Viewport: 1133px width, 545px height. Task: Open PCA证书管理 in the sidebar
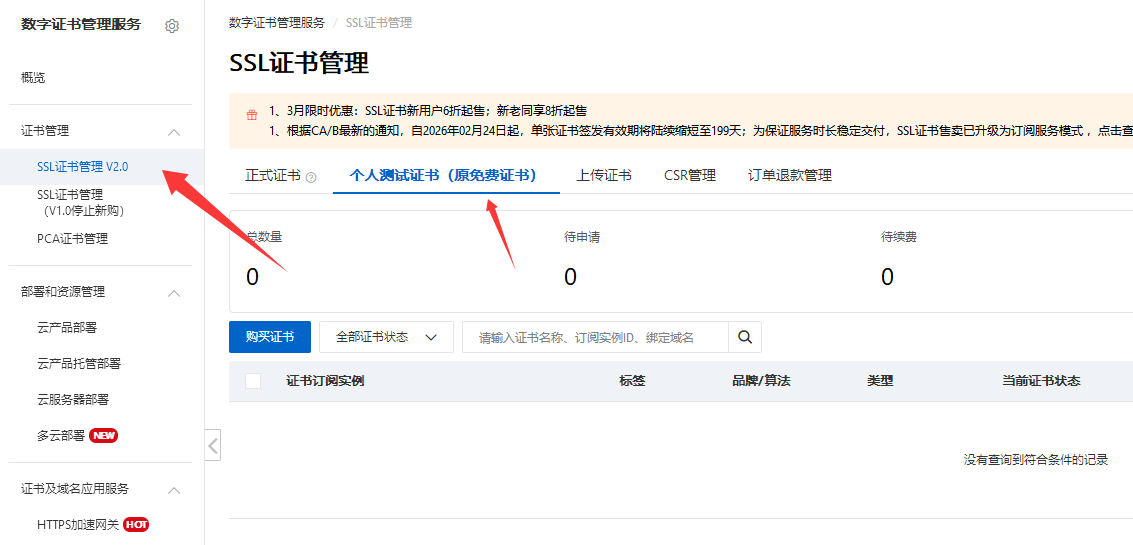pos(72,239)
